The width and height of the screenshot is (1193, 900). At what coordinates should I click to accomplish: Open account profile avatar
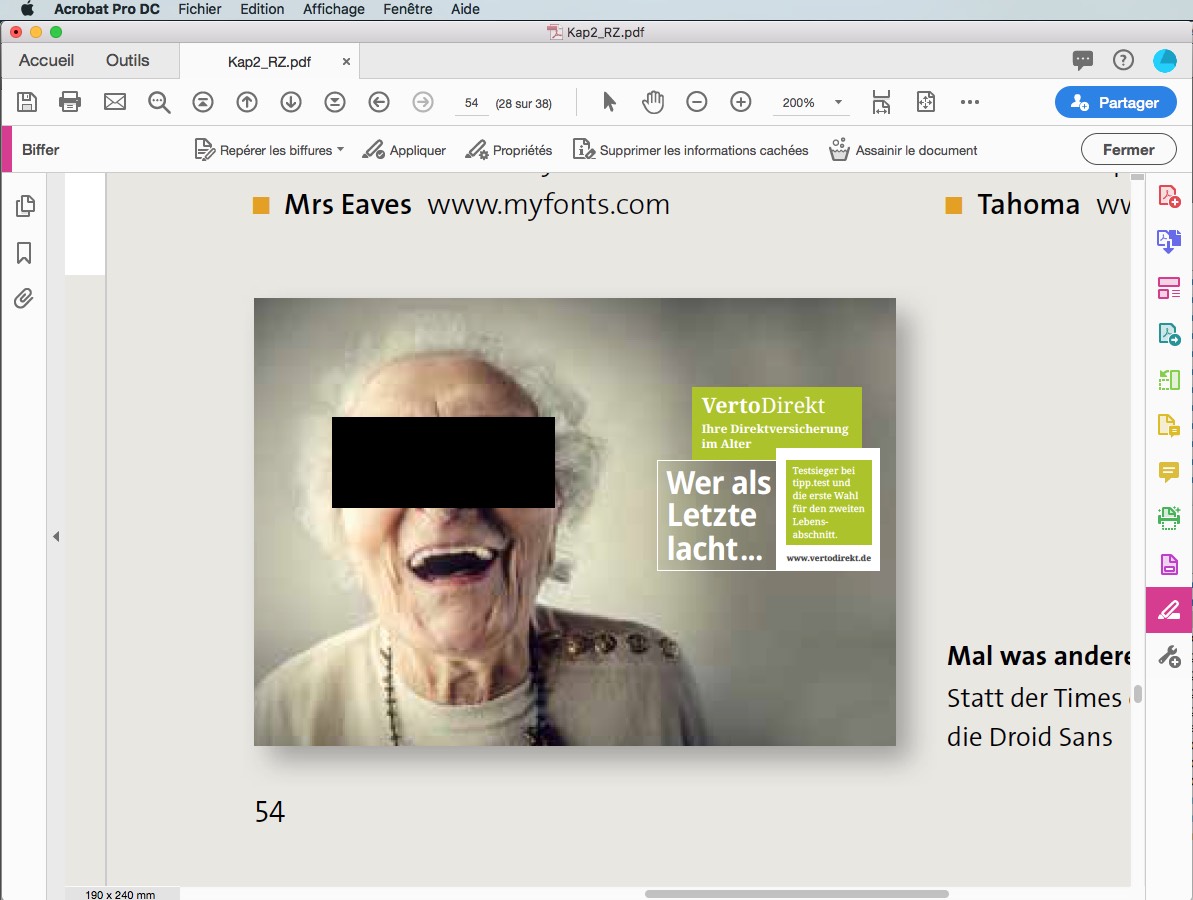point(1165,60)
